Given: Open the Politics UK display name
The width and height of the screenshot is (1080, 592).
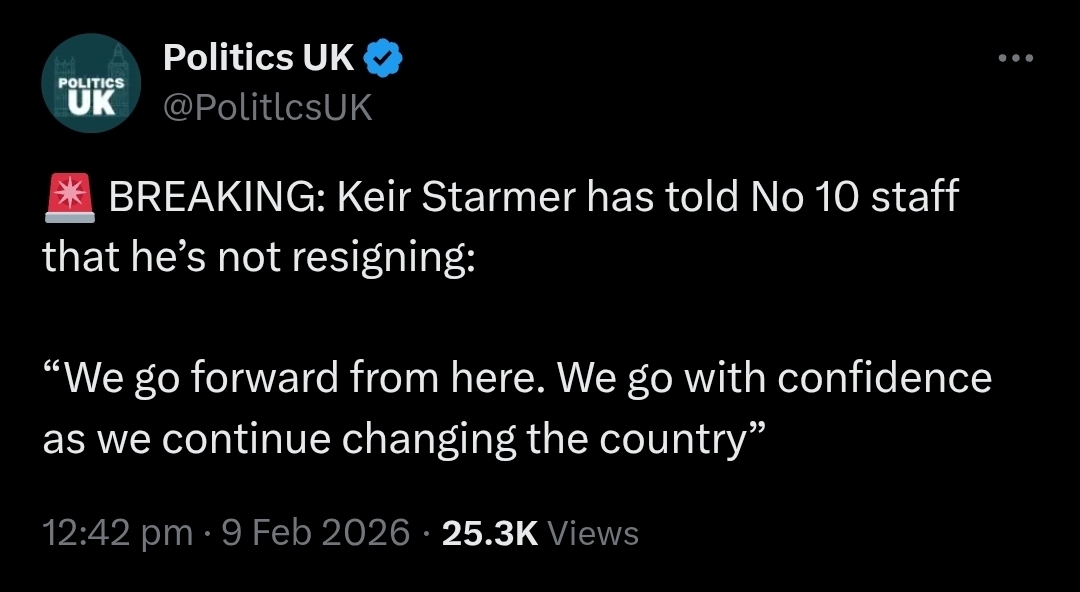Looking at the screenshot, I should tap(258, 60).
